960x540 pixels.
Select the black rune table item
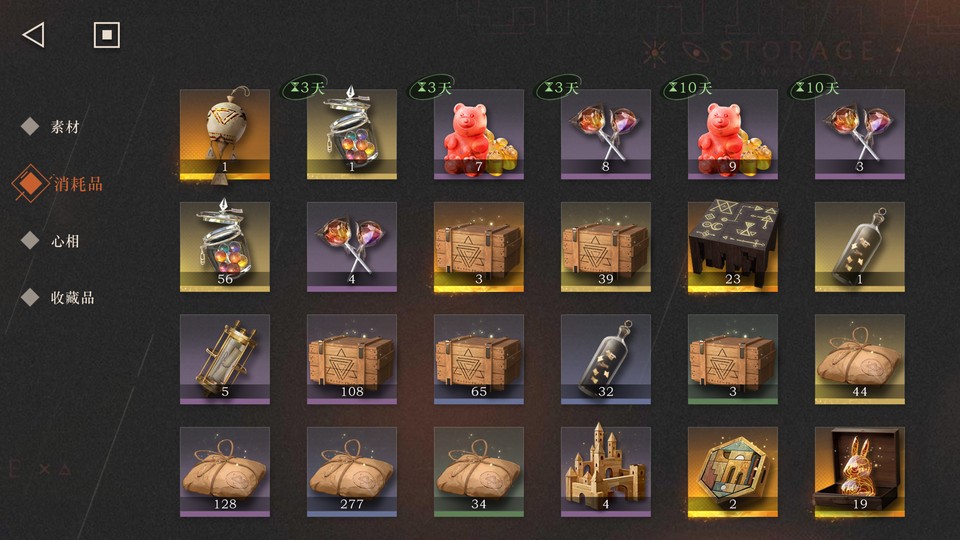tap(733, 247)
